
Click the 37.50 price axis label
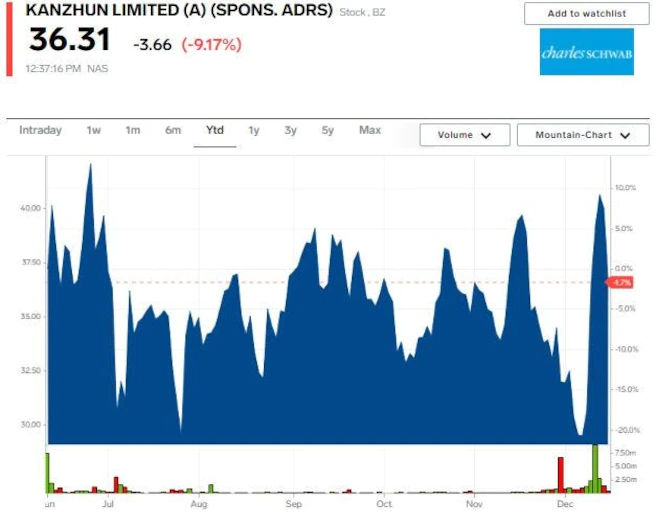point(31,262)
